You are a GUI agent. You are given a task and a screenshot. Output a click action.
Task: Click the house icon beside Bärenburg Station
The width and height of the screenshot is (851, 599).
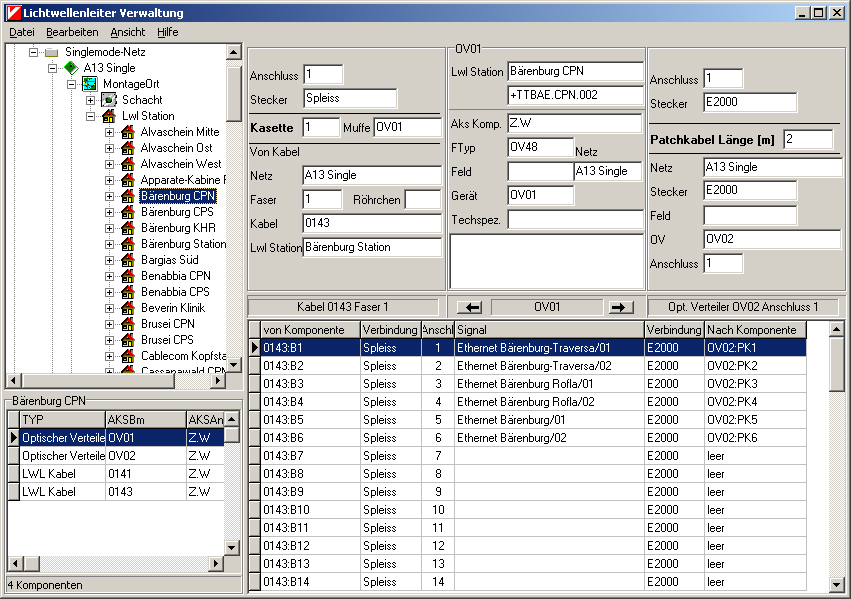coord(128,244)
